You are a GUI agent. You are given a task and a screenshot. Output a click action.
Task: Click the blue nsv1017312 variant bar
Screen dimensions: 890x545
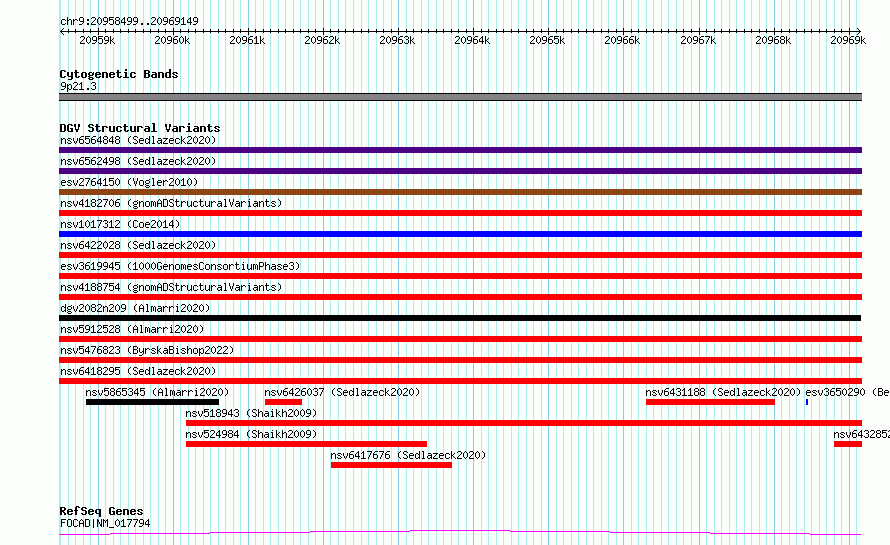460,234
